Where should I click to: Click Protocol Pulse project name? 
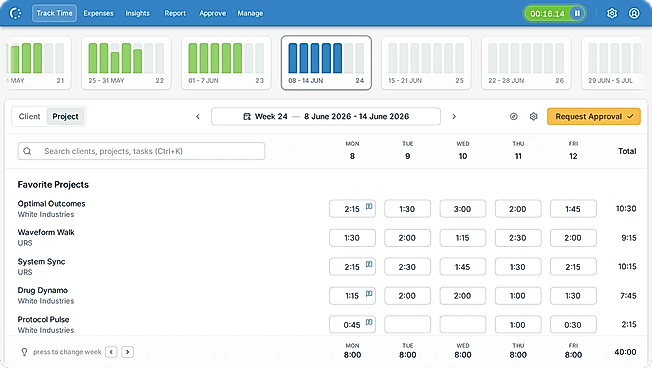(44, 319)
